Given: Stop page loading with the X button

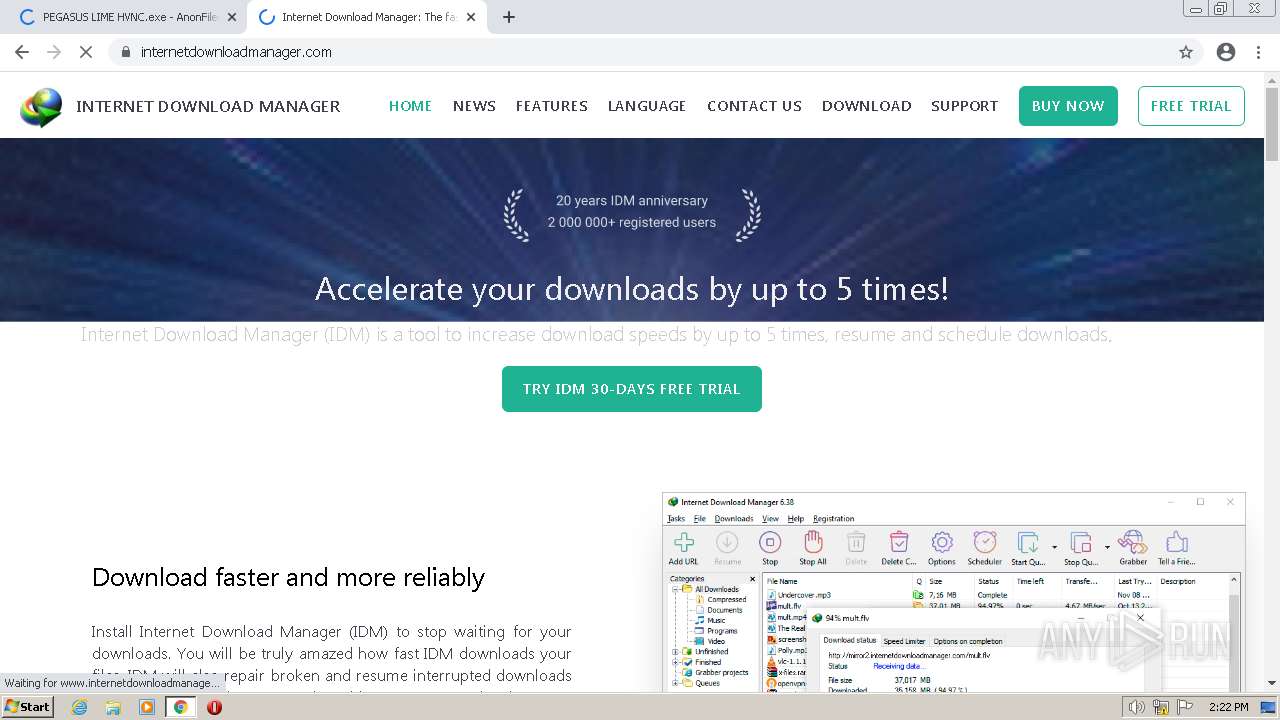Looking at the screenshot, I should click(86, 52).
